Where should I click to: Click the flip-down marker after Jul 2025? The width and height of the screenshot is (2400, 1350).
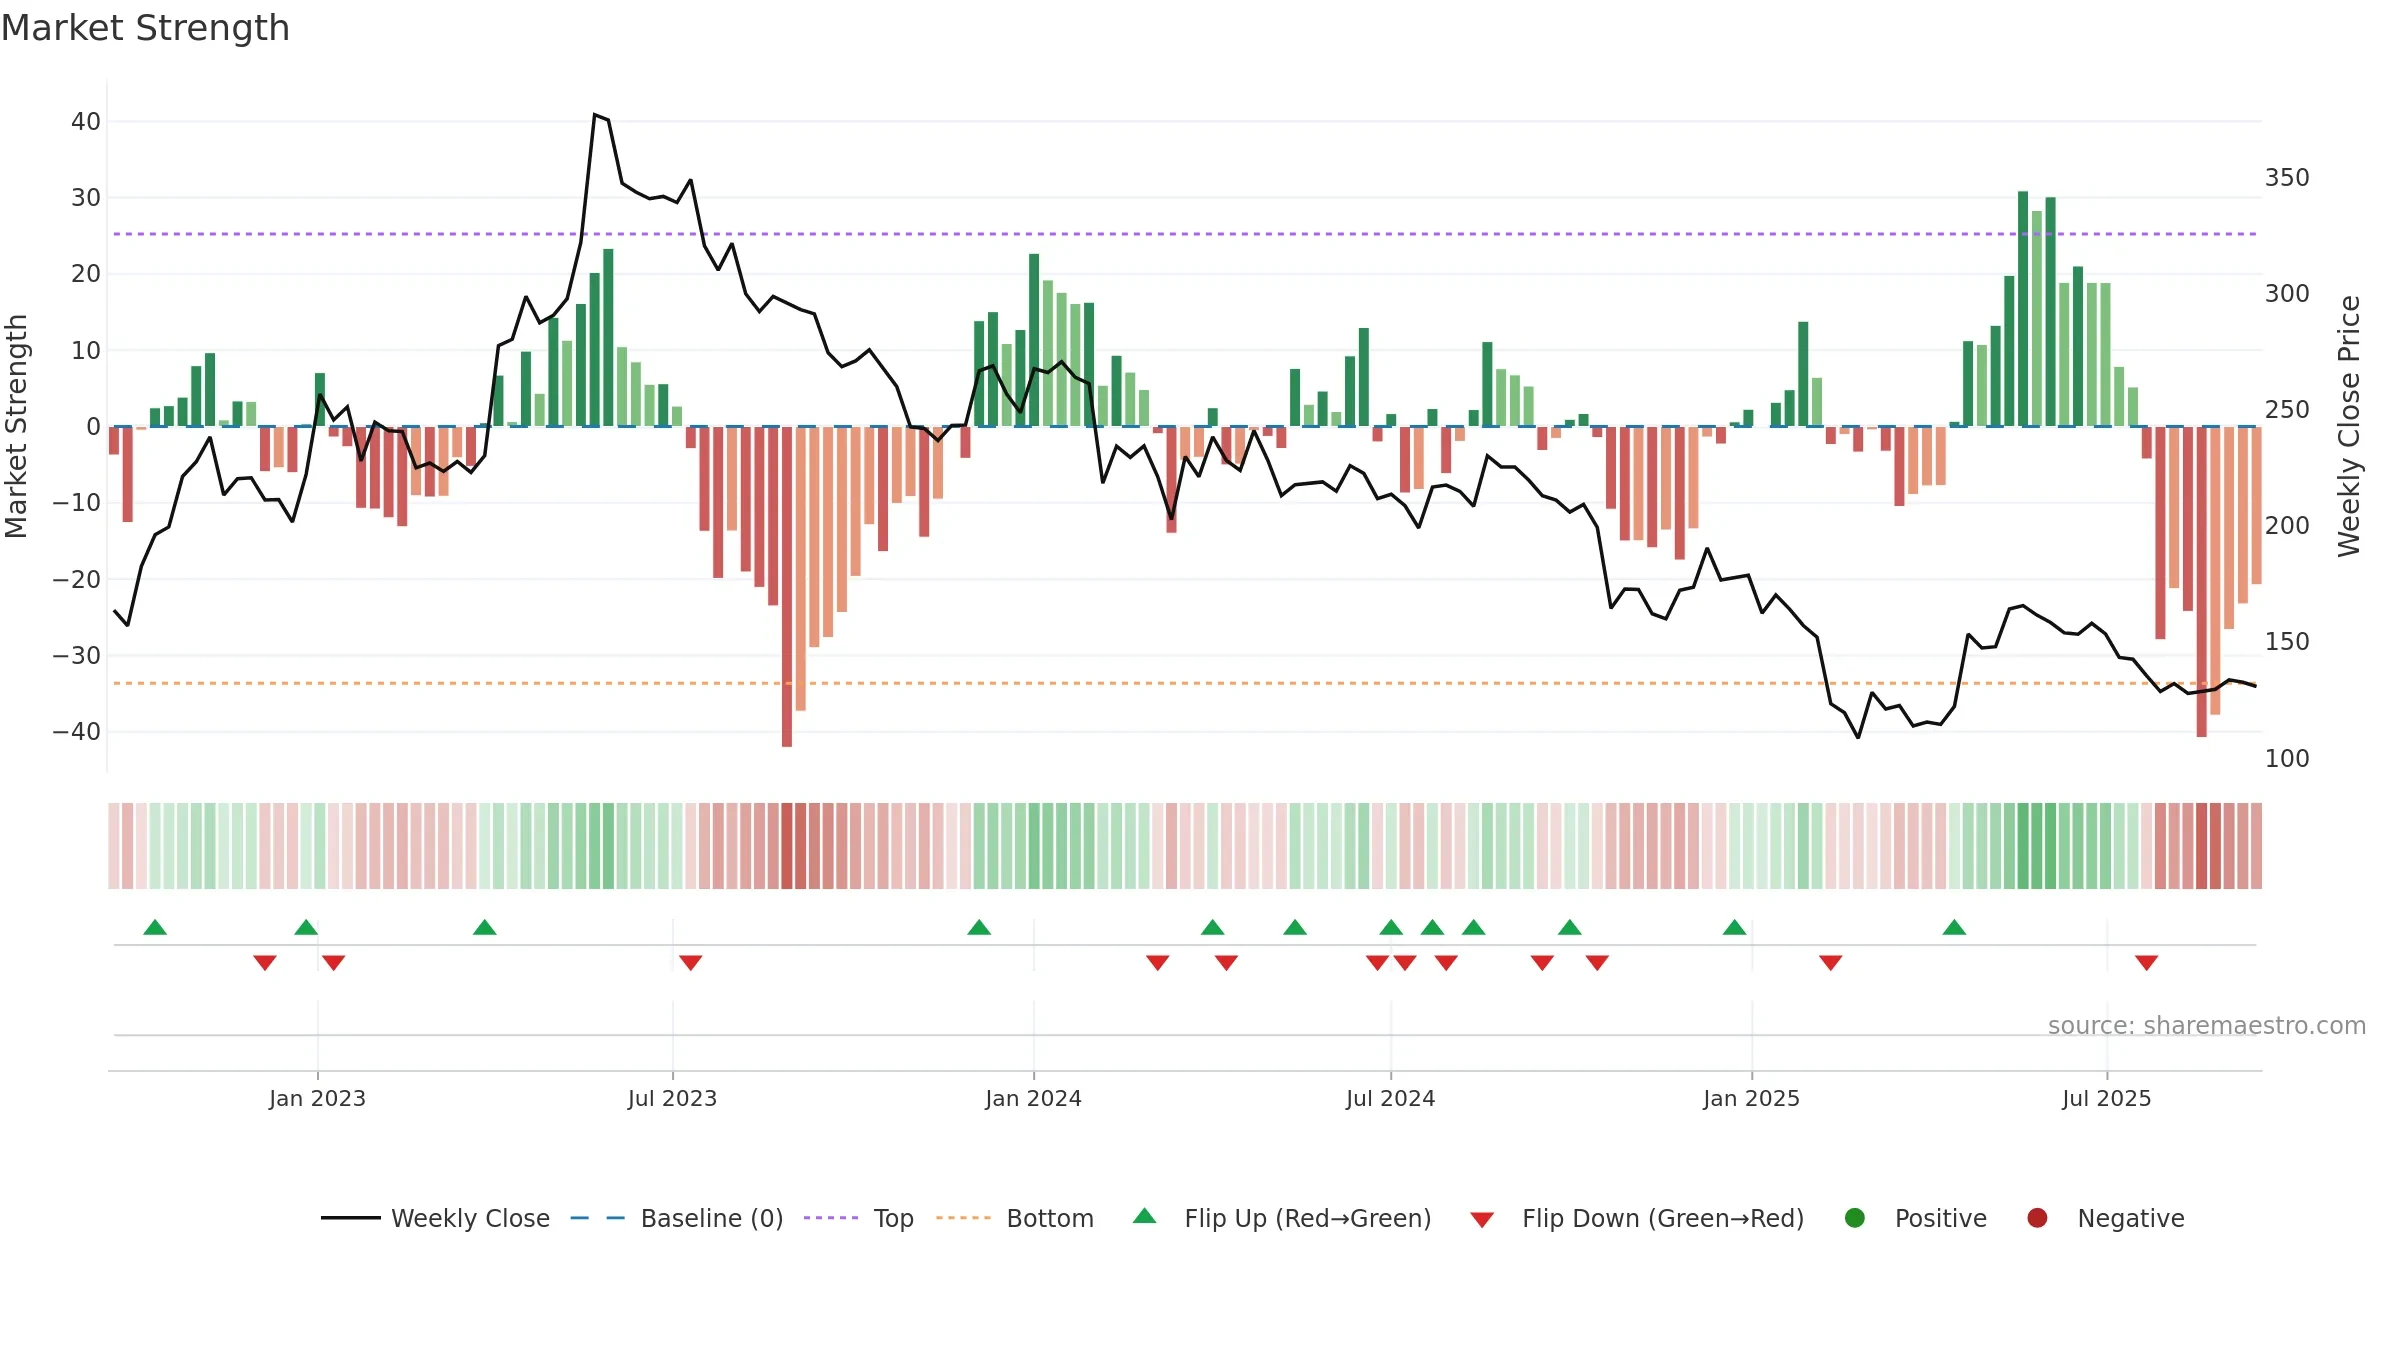pyautogui.click(x=2146, y=963)
